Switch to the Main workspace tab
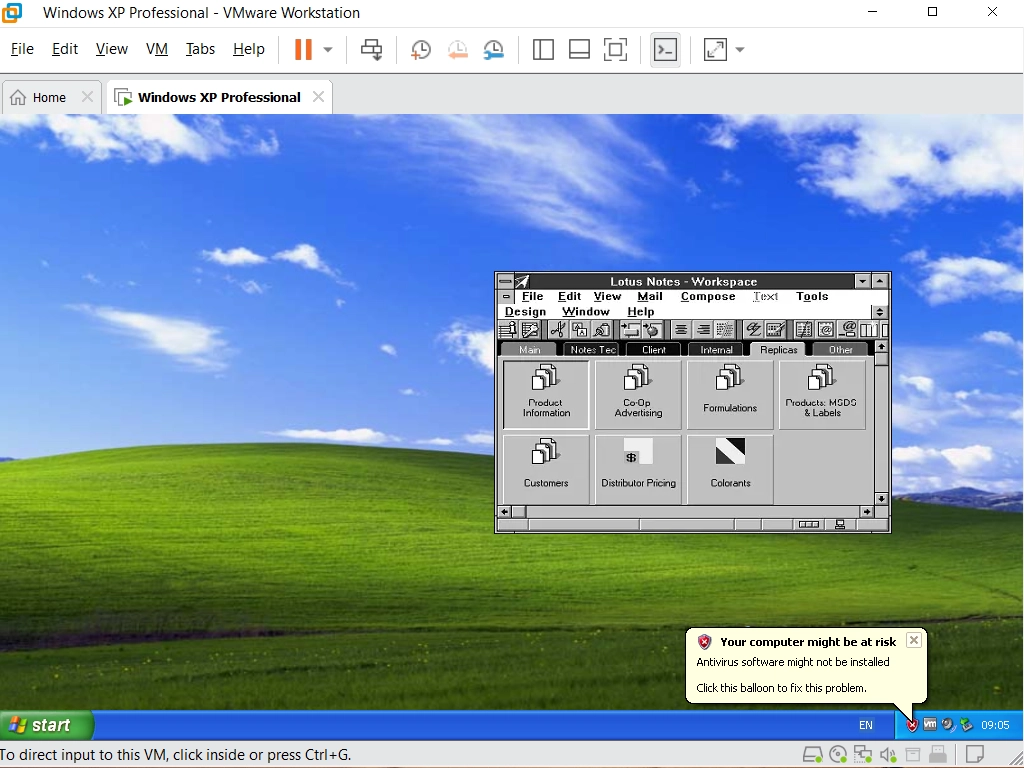The width and height of the screenshot is (1024, 768). coord(529,349)
